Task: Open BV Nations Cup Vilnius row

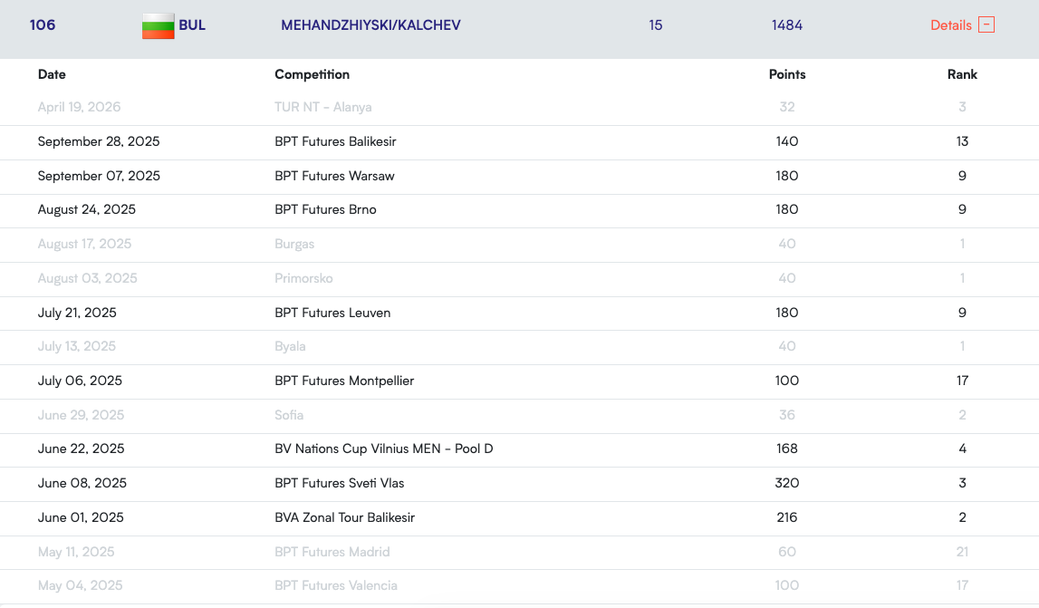Action: 383,449
